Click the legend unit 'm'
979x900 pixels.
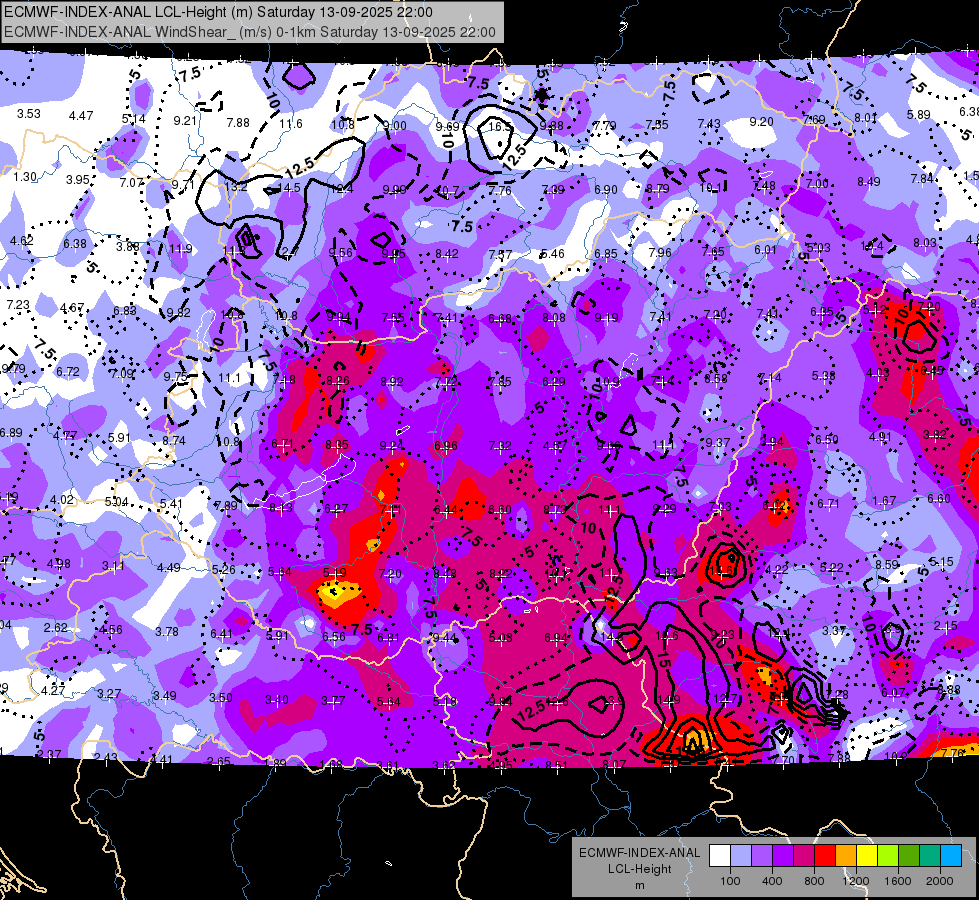640,886
